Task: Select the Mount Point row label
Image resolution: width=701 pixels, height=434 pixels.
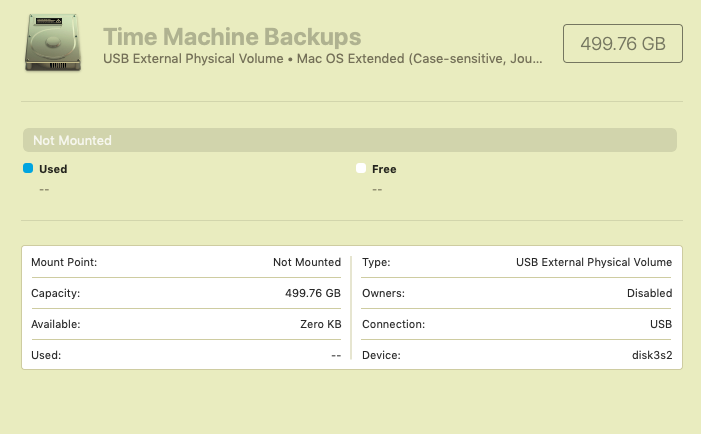Action: click(64, 262)
